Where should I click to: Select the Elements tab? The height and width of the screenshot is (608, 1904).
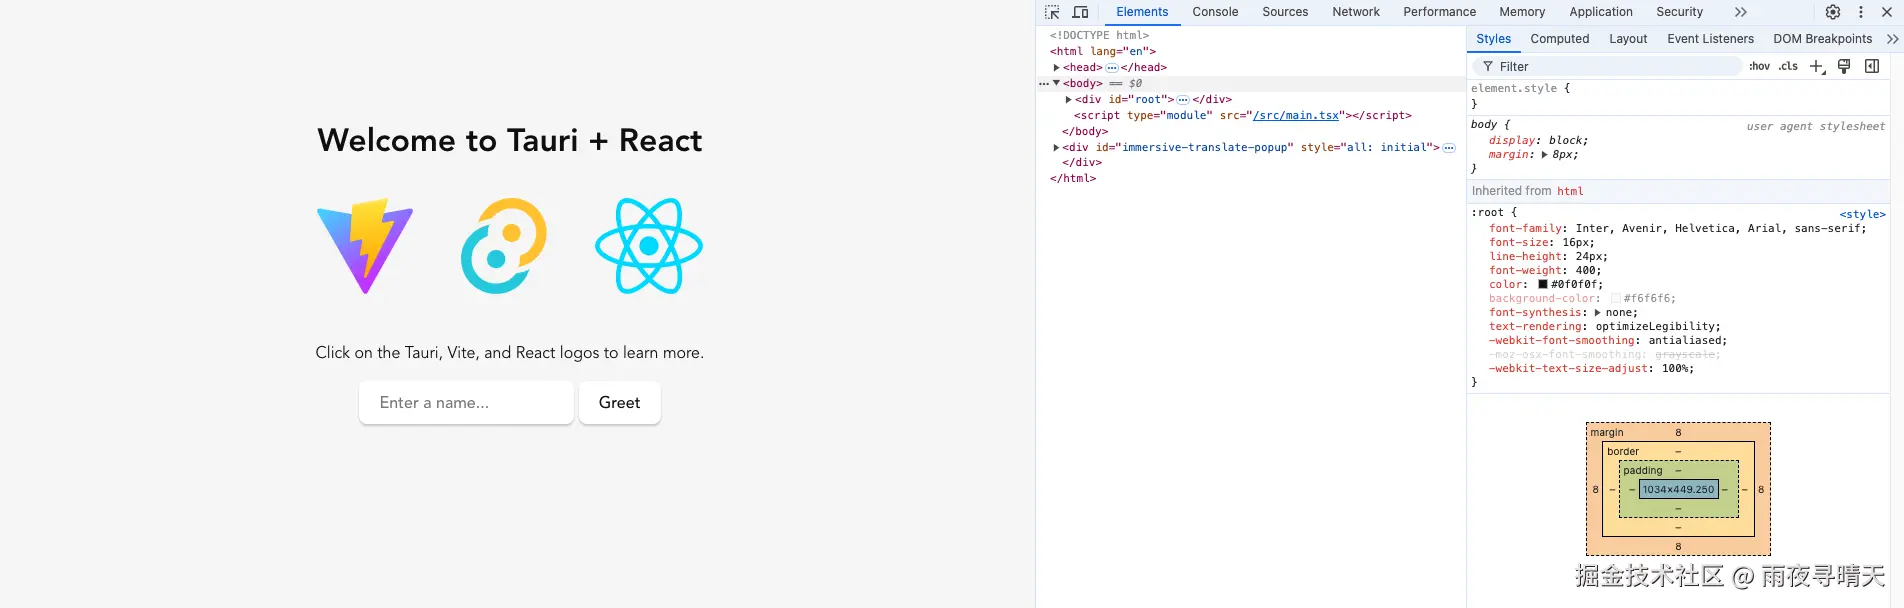1142,12
